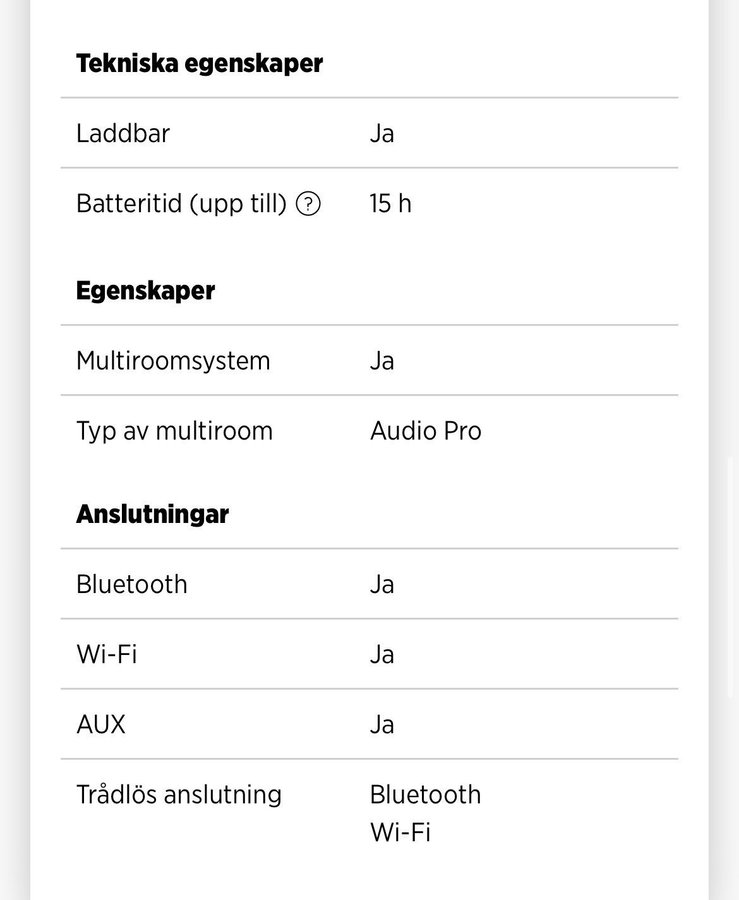Click the Egenskaper section heading

(x=145, y=291)
